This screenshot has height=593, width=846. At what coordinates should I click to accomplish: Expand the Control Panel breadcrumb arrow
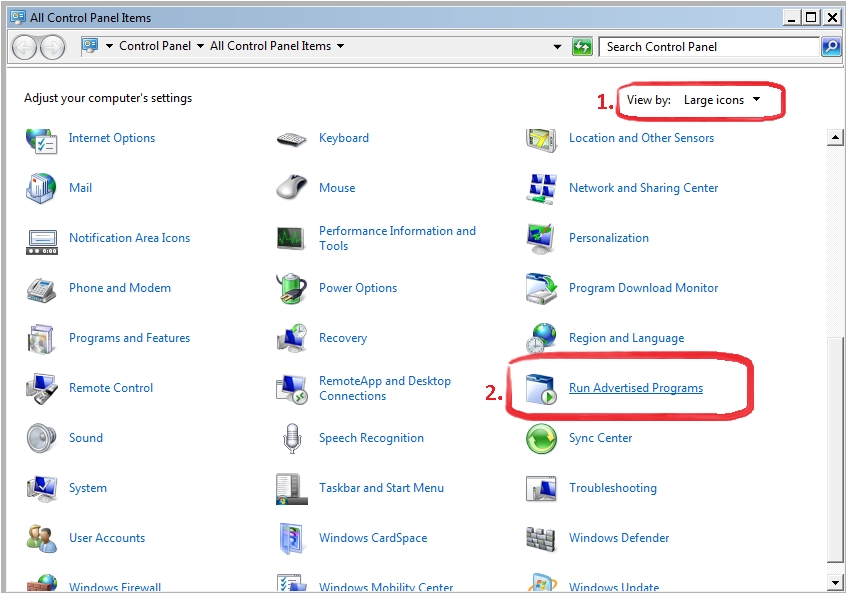click(x=200, y=46)
